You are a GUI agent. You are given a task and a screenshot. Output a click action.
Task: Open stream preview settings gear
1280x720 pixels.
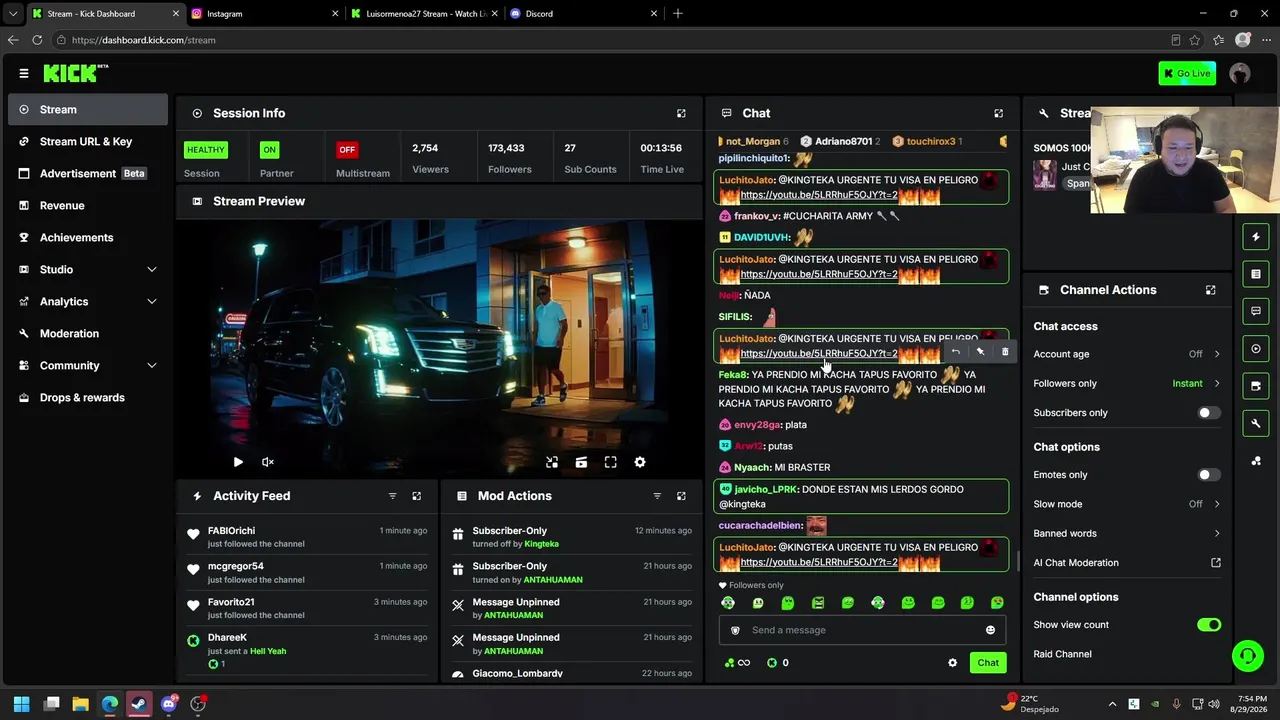pyautogui.click(x=640, y=462)
